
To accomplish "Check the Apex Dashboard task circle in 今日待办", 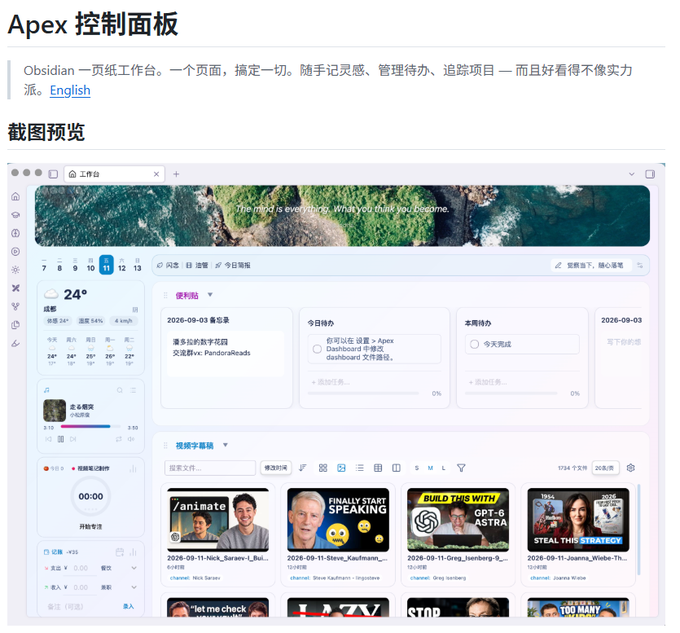I will (x=317, y=349).
